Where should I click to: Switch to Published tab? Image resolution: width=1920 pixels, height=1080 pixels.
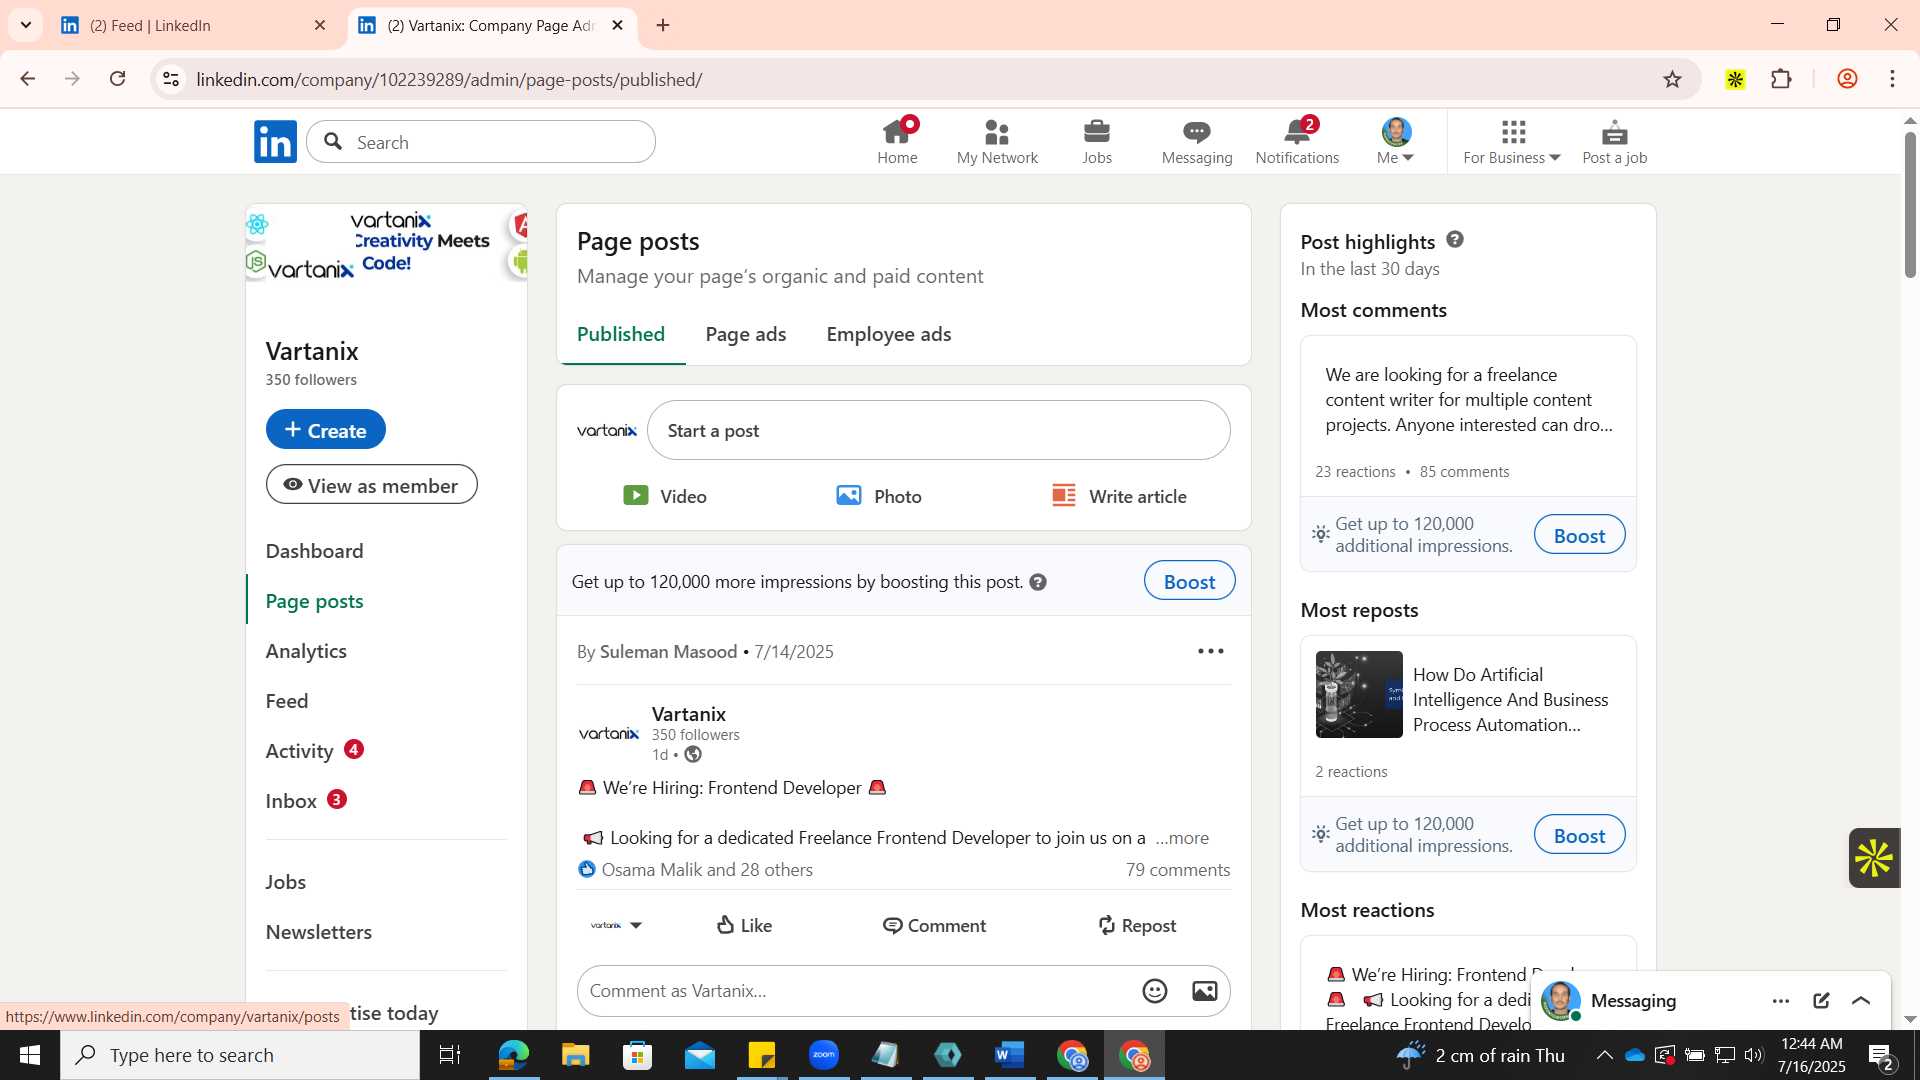(x=621, y=334)
